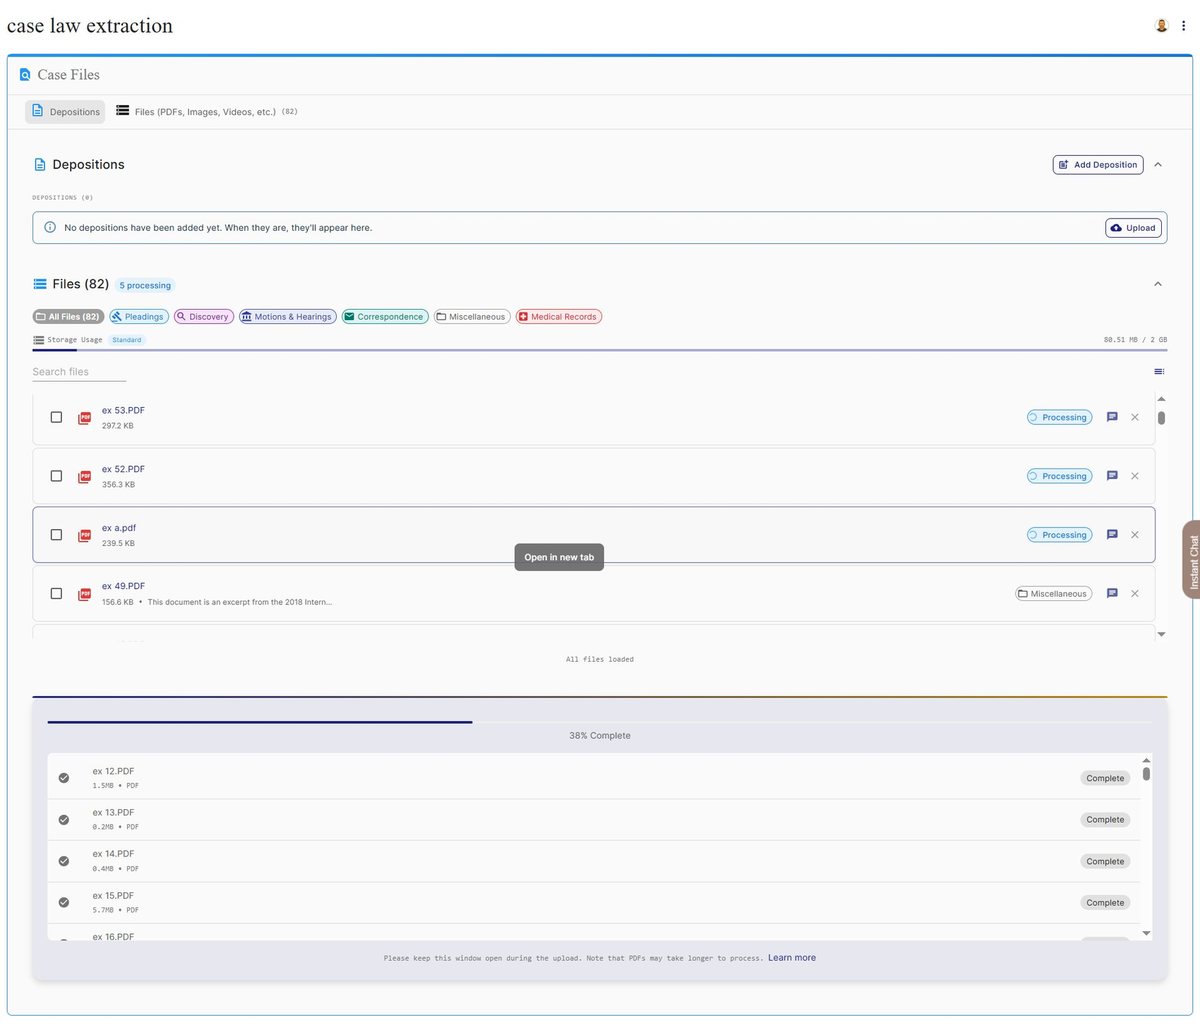Switch to Files (PDFs, Images, Videos, etc.) tab

[206, 112]
